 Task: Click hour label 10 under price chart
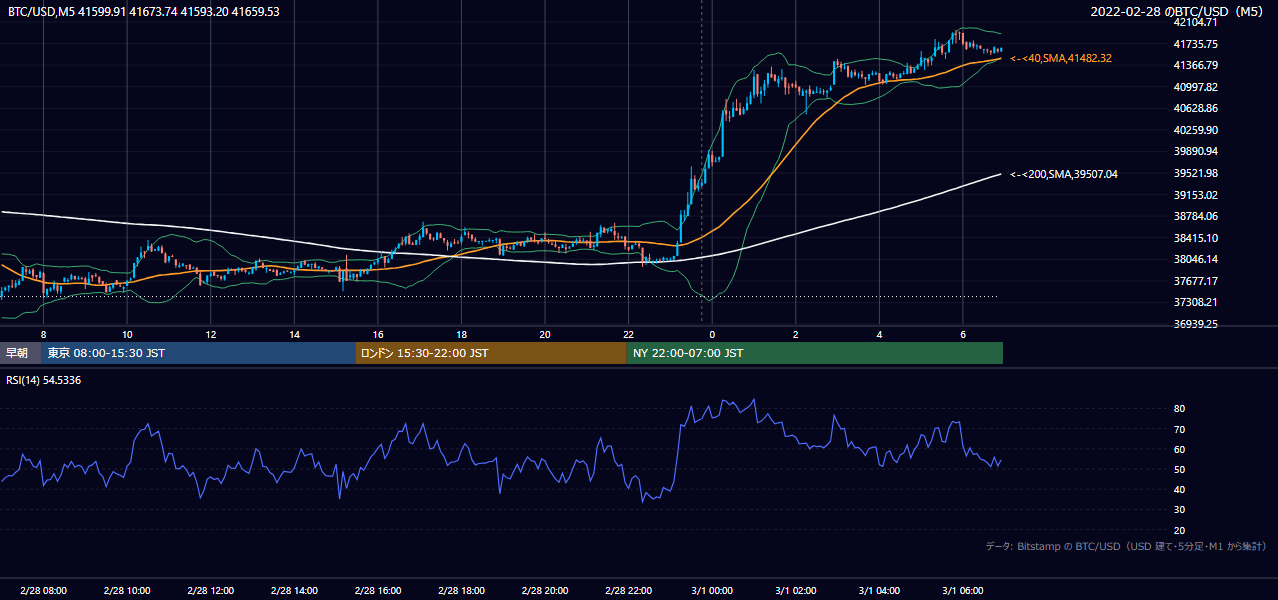coord(127,334)
